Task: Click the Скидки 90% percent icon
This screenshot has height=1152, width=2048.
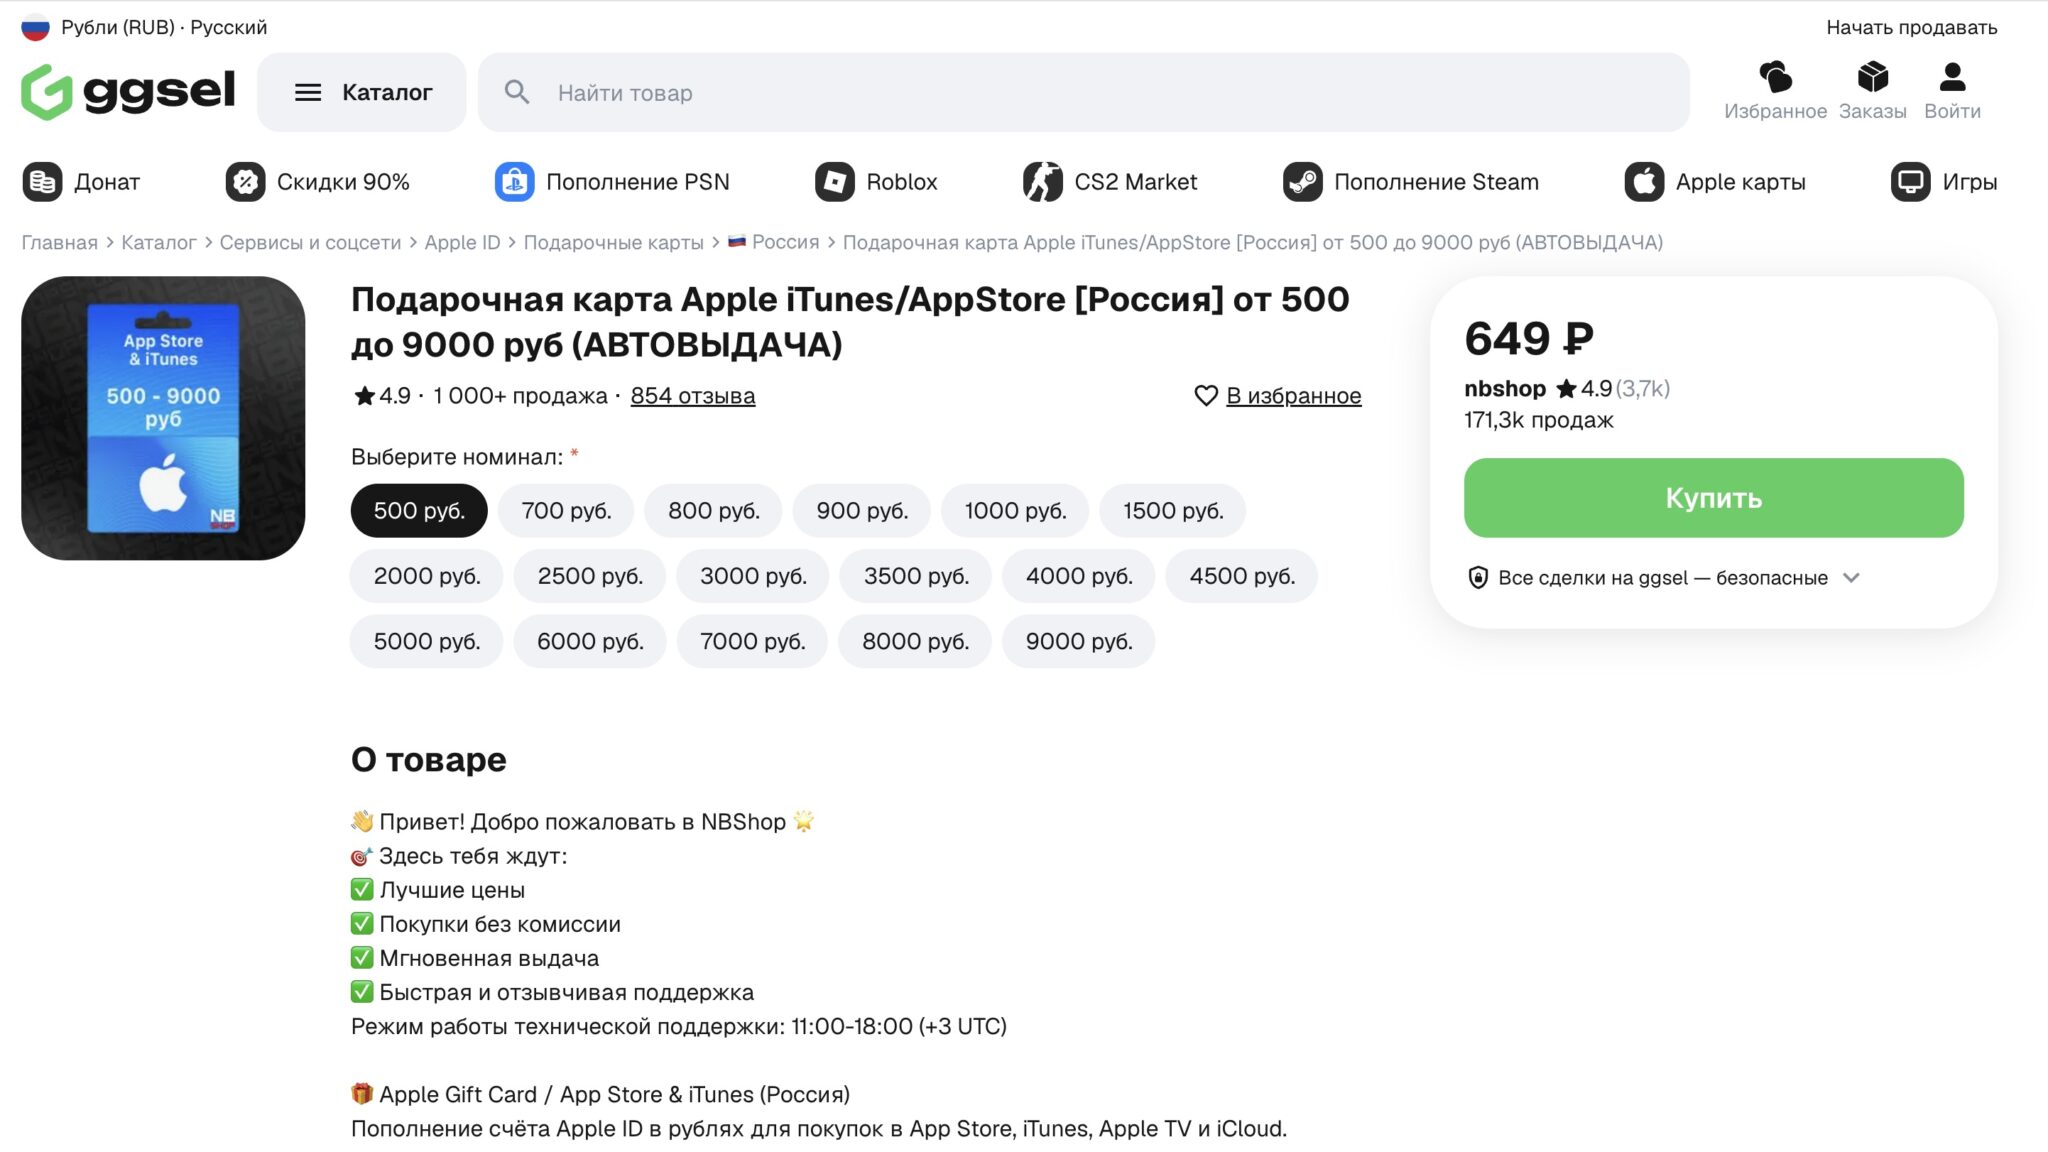Action: click(x=245, y=182)
